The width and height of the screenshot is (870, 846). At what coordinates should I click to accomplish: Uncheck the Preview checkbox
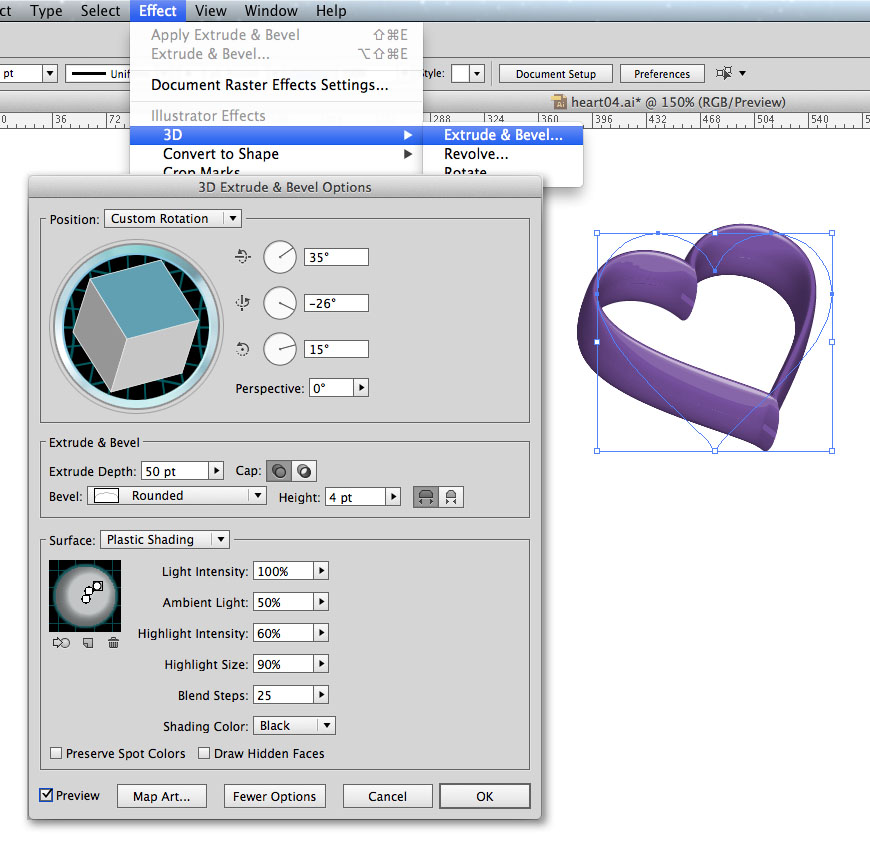pyautogui.click(x=46, y=795)
